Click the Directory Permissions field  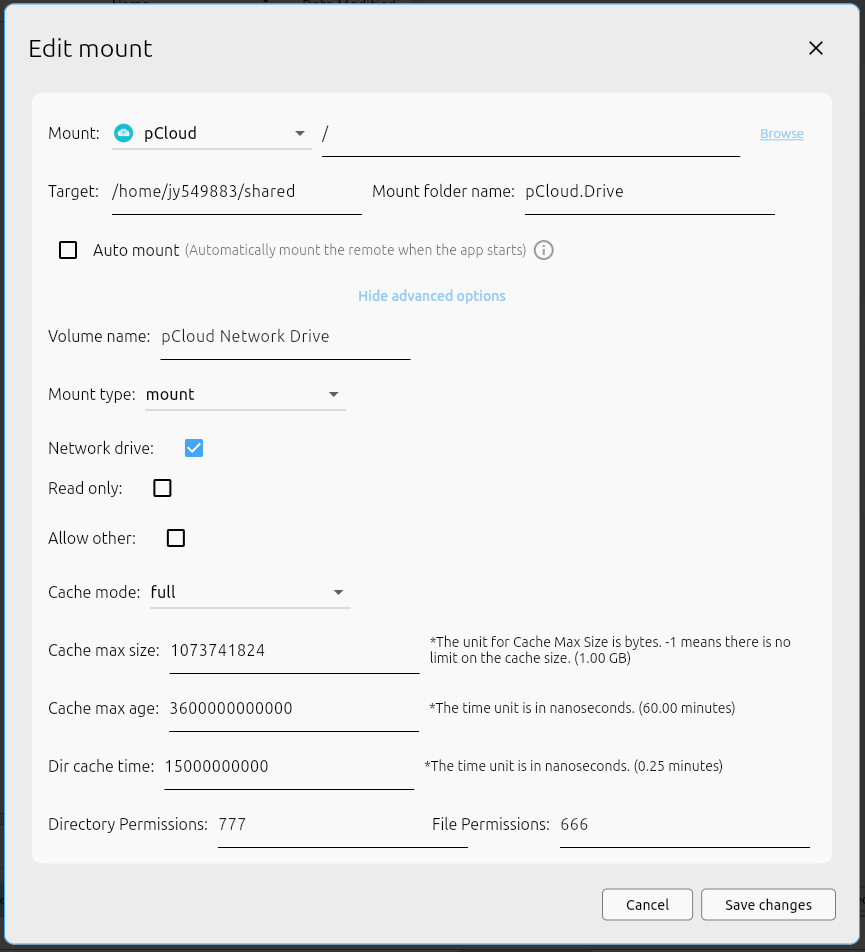click(342, 824)
